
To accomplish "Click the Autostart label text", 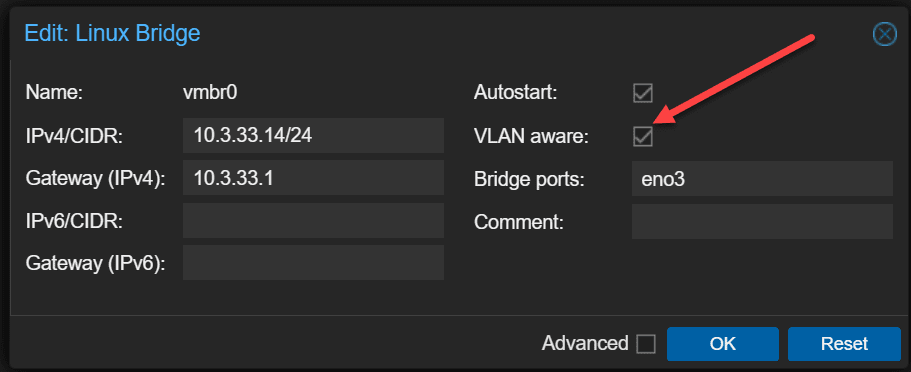I will [x=515, y=93].
